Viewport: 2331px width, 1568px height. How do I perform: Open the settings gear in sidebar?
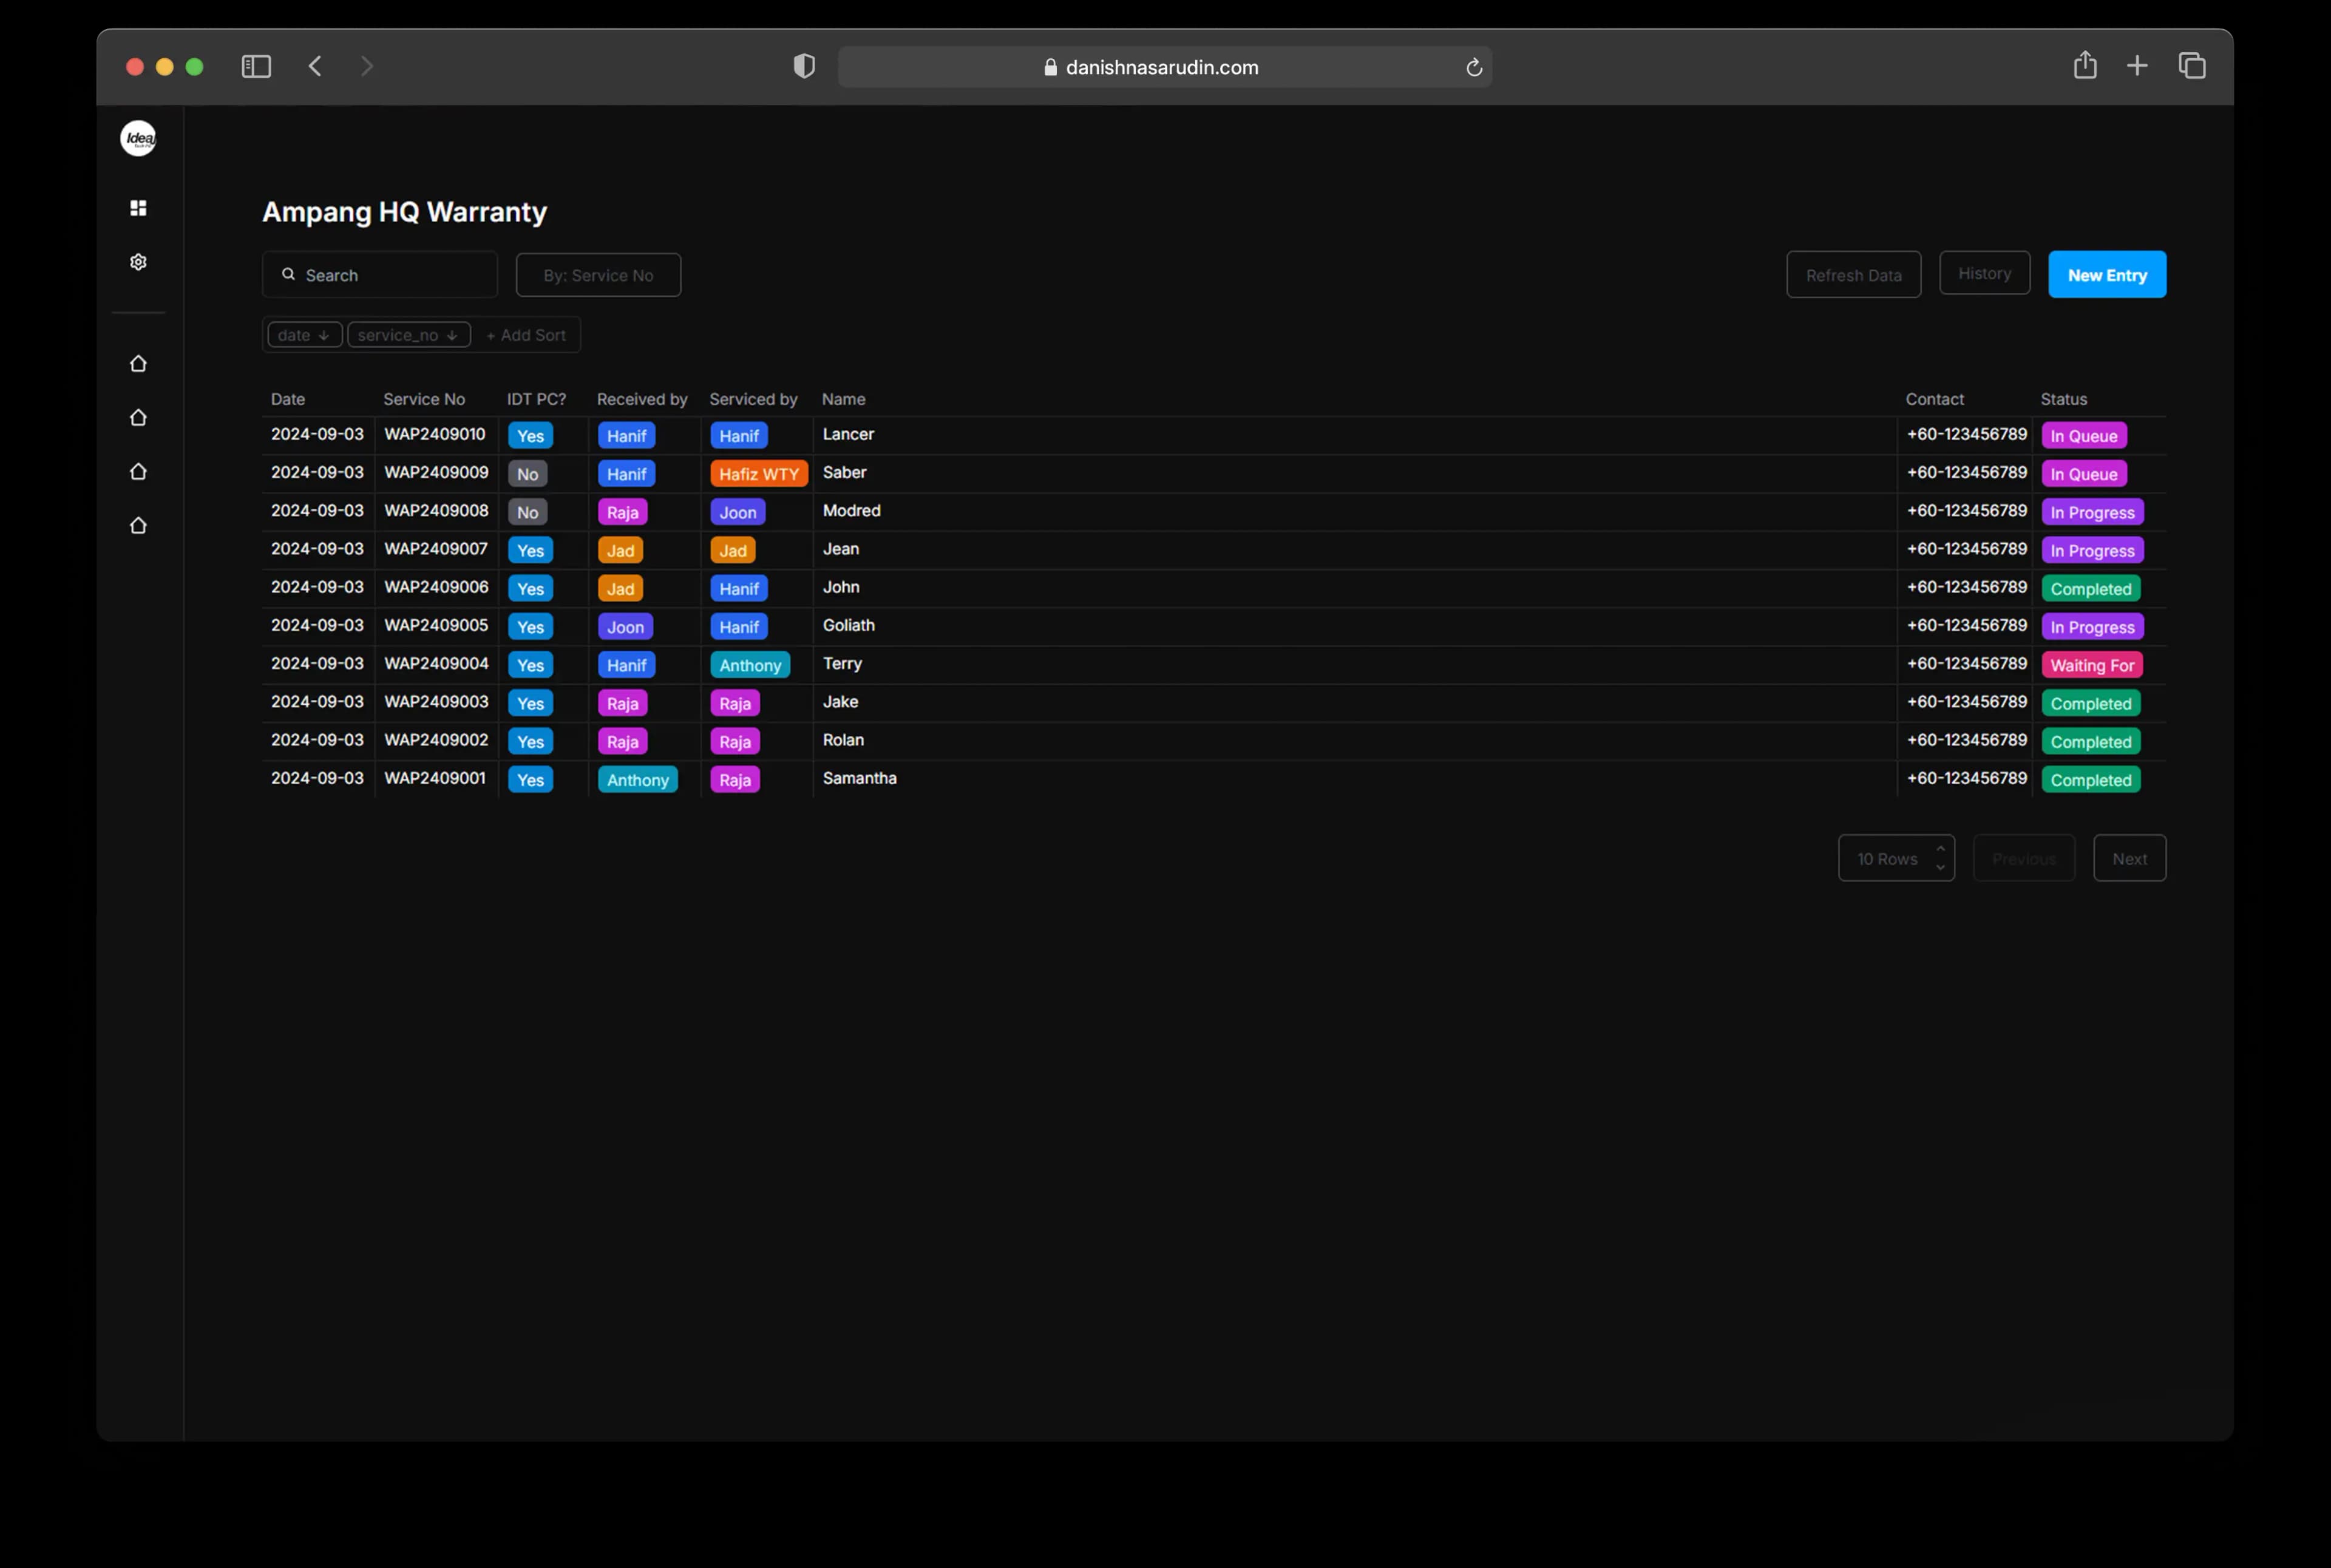pos(138,262)
